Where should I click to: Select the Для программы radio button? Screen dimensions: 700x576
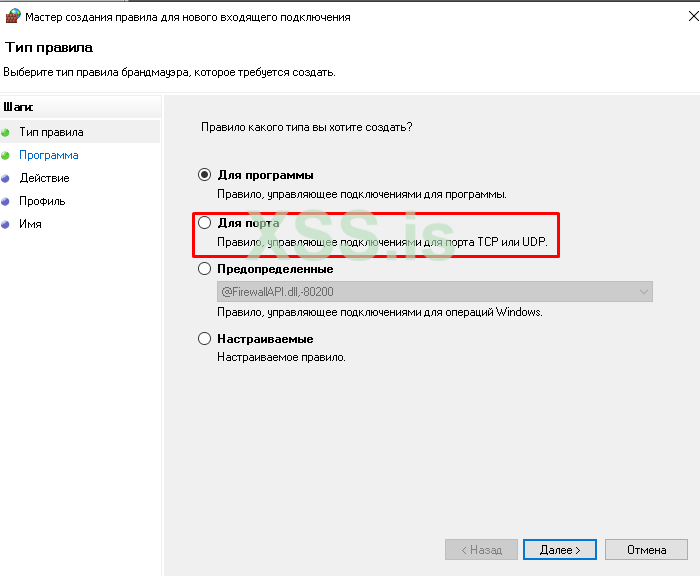tap(205, 175)
